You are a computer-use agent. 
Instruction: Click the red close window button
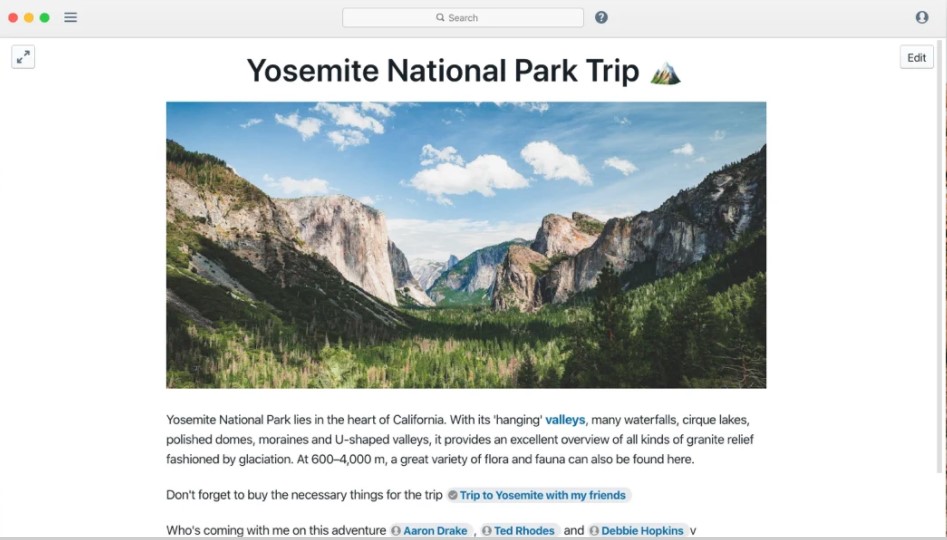[13, 17]
